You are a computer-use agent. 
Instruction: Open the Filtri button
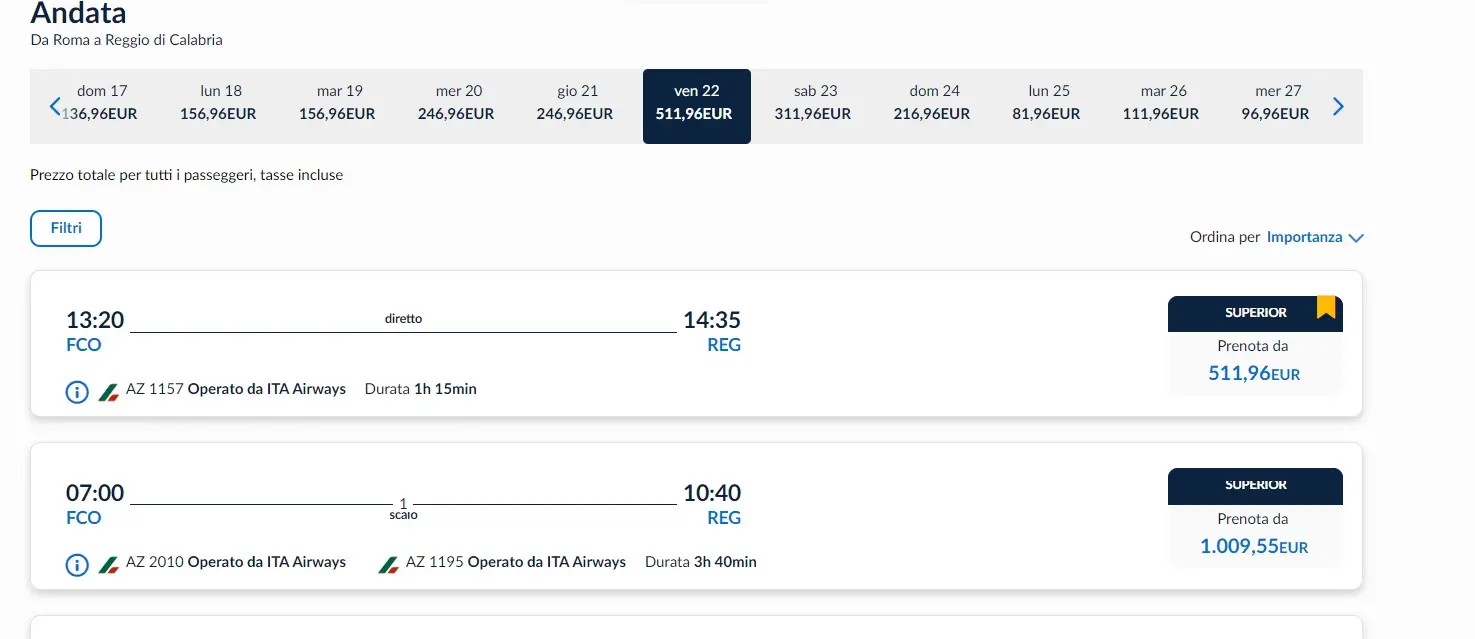coord(66,228)
